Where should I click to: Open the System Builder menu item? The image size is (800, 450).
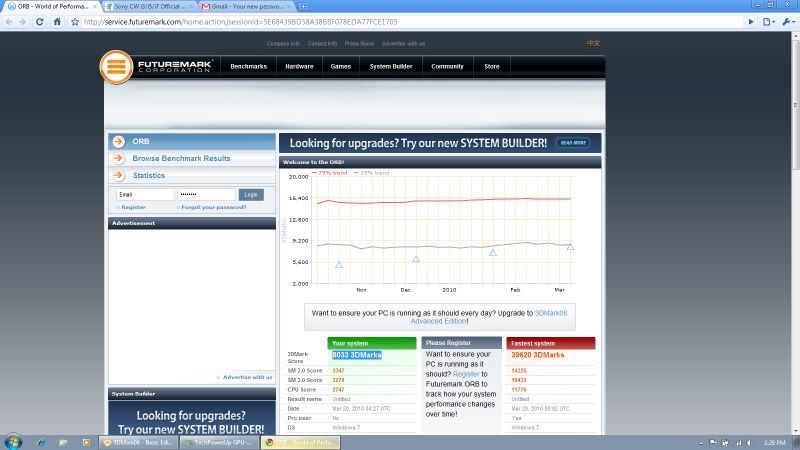[x=390, y=67]
